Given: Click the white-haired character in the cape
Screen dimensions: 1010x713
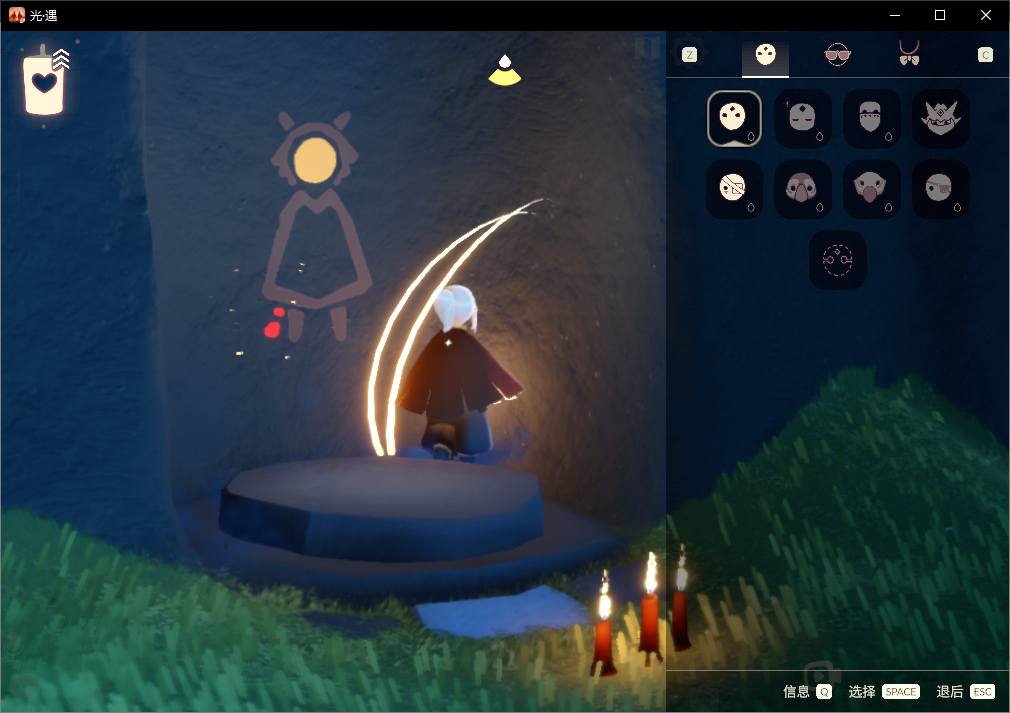Looking at the screenshot, I should click(458, 374).
